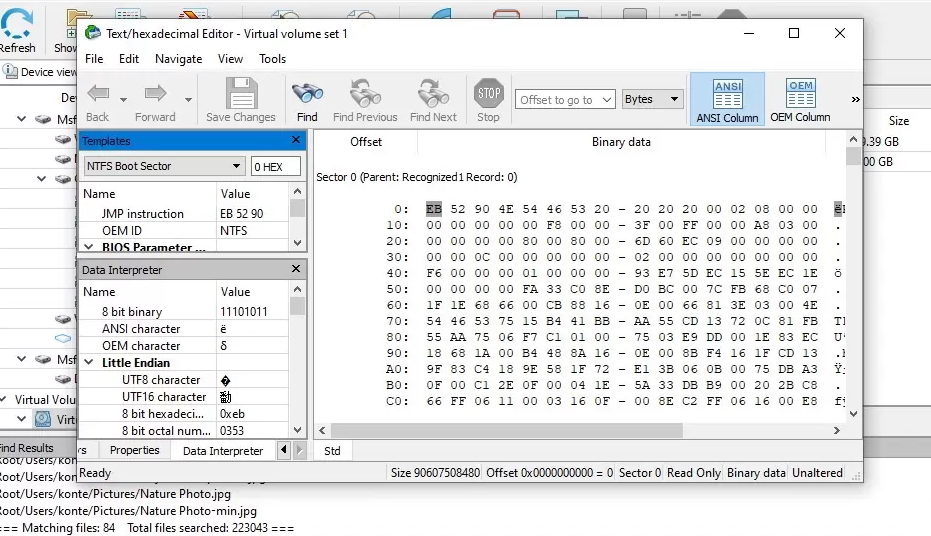The width and height of the screenshot is (931, 536).
Task: Click the Binary data column header
Action: tap(621, 142)
